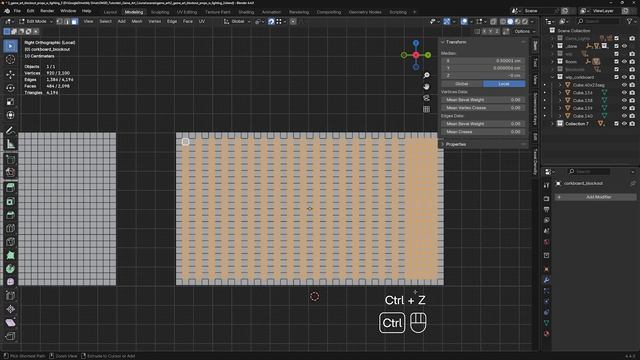
Task: Open the Mesh menu
Action: tap(136, 21)
